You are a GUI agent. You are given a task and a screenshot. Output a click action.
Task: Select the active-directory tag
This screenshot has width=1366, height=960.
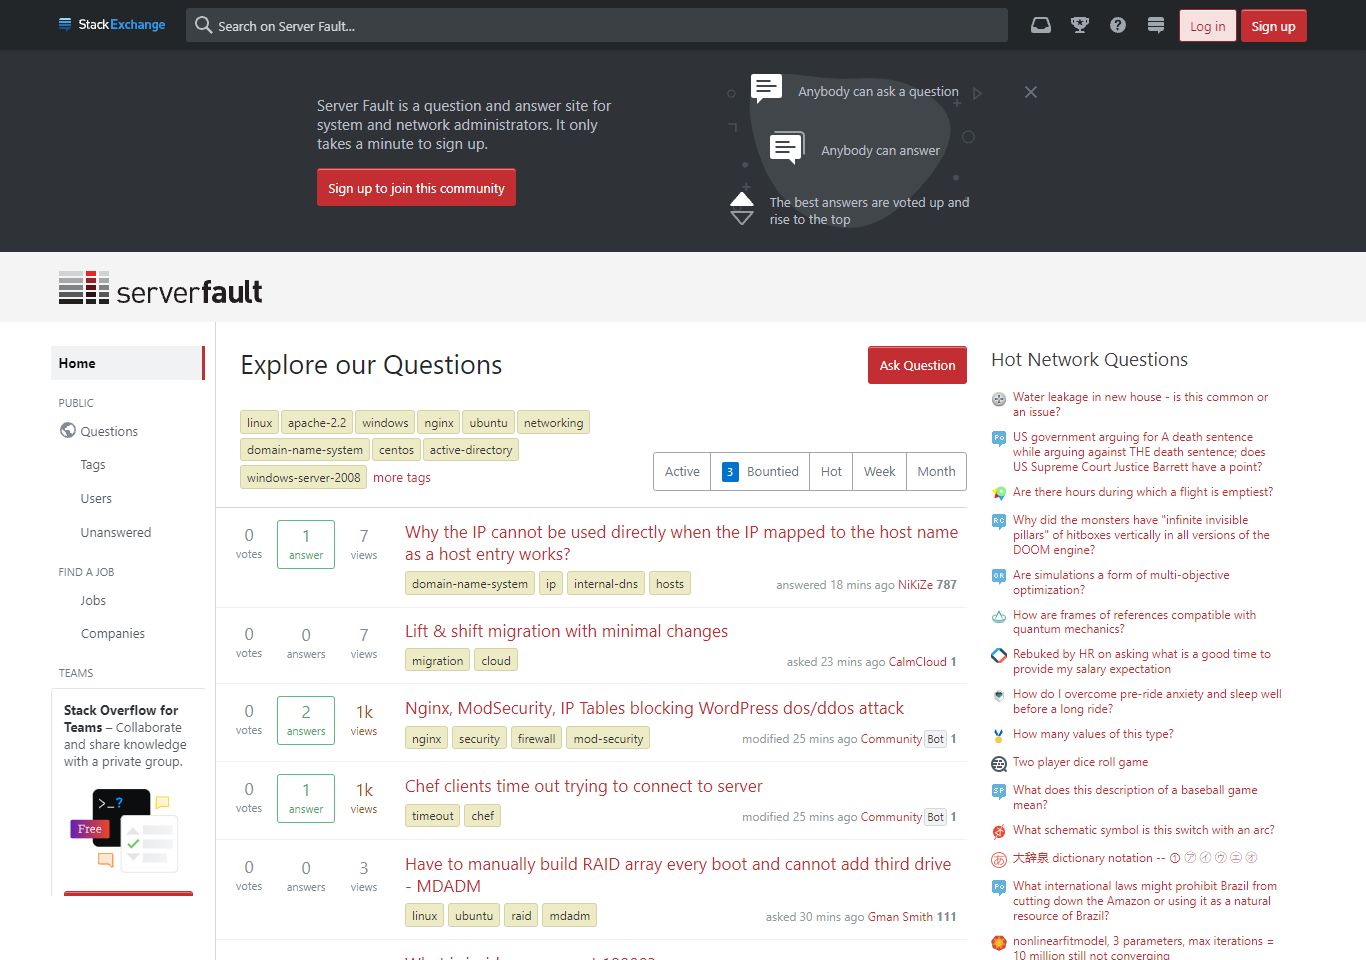pos(471,450)
